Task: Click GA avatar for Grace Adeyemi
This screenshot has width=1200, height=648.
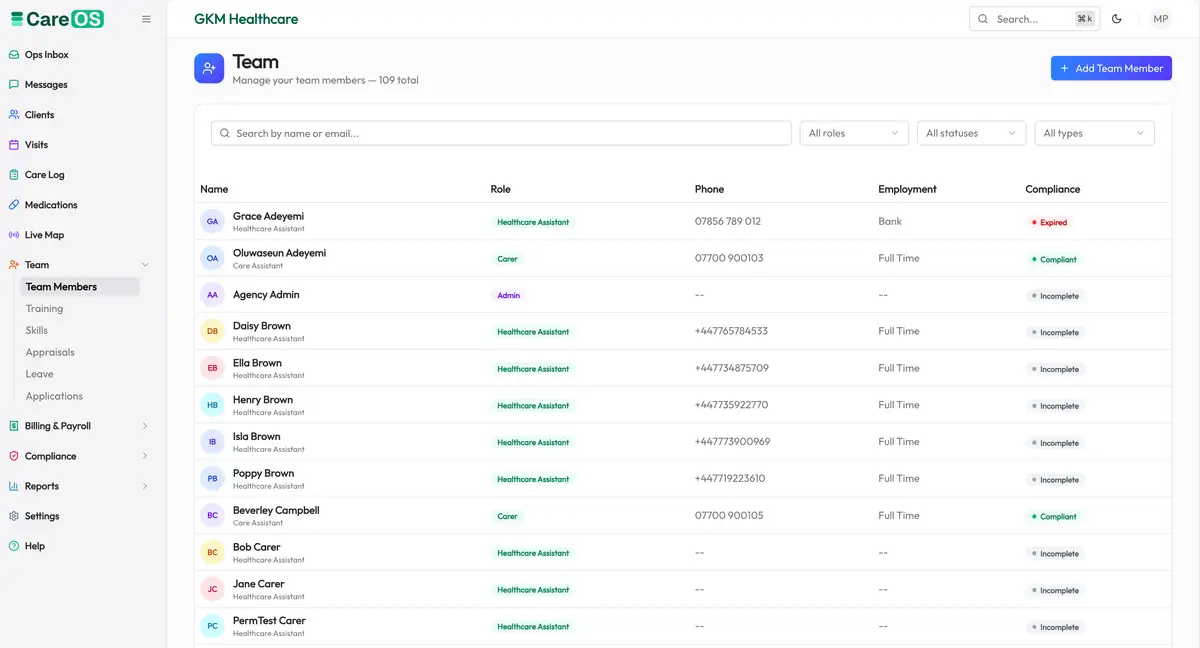Action: coord(212,222)
